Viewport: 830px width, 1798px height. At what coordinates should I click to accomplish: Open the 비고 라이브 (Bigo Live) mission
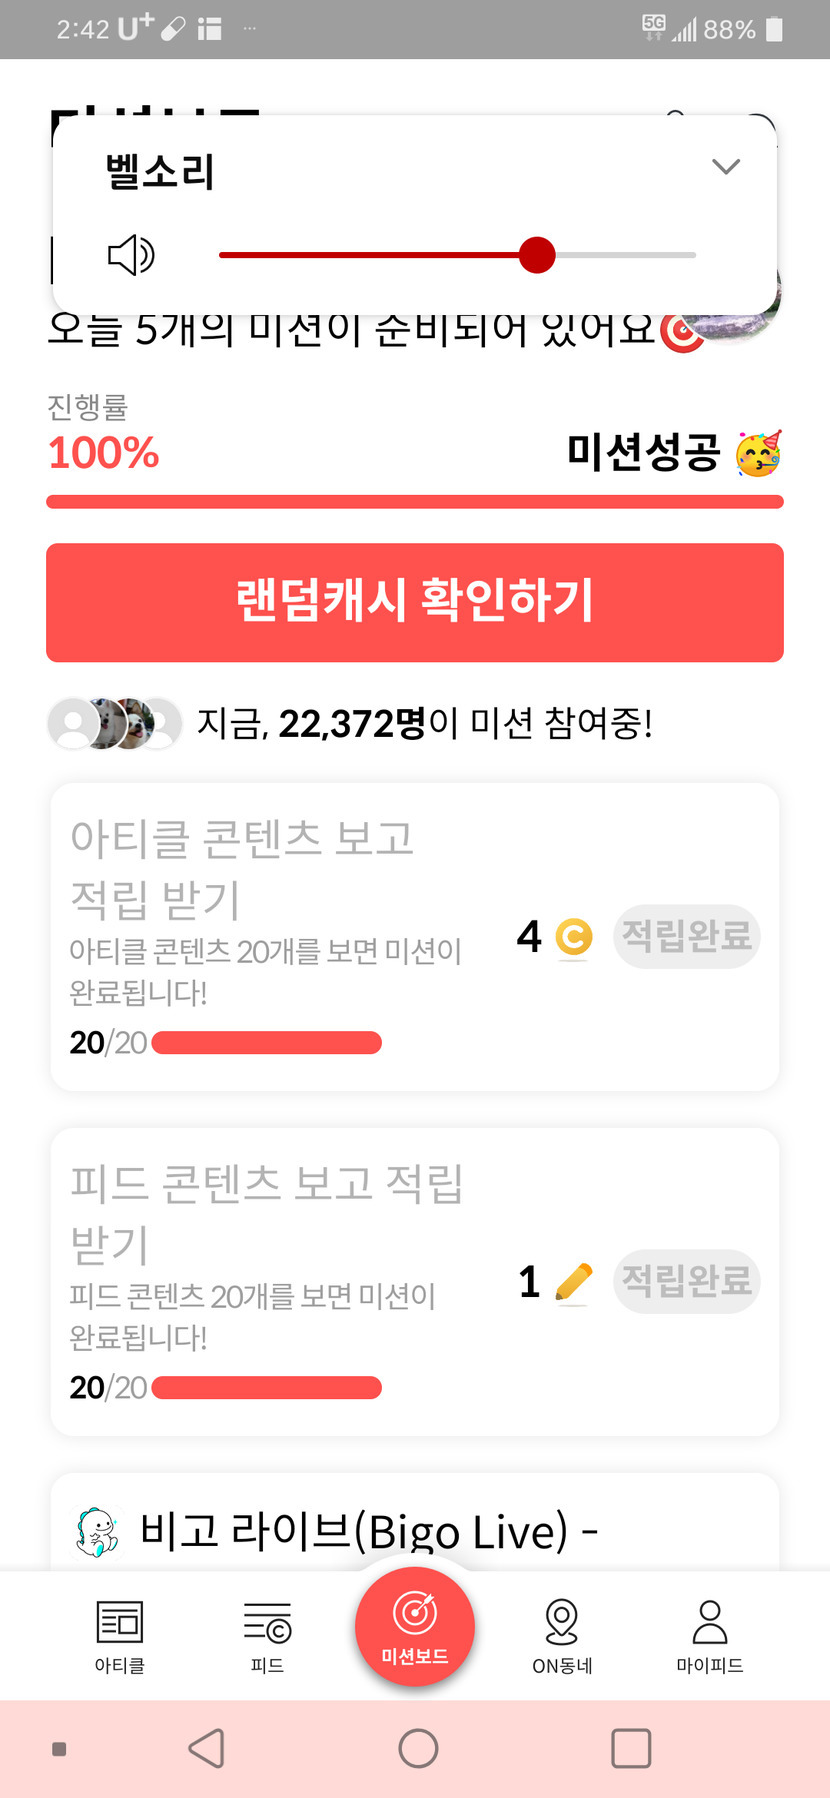(370, 1531)
